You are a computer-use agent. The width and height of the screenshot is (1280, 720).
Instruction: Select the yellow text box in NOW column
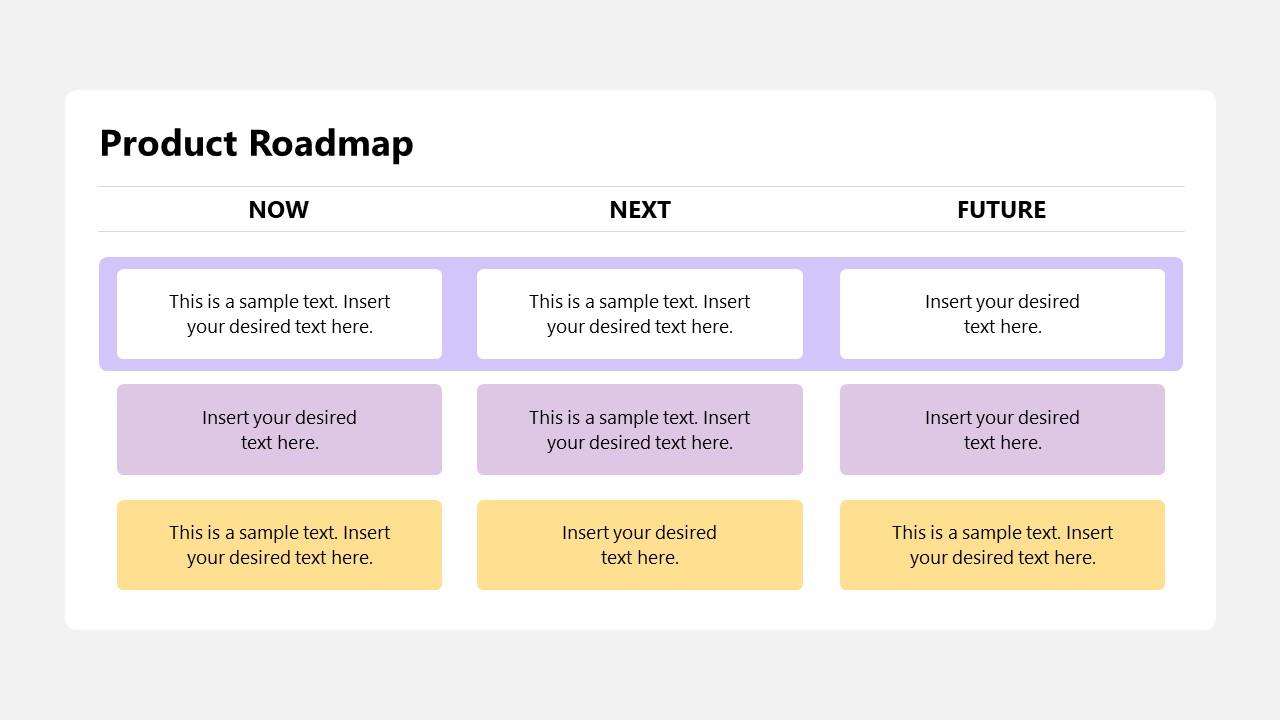[x=279, y=545]
